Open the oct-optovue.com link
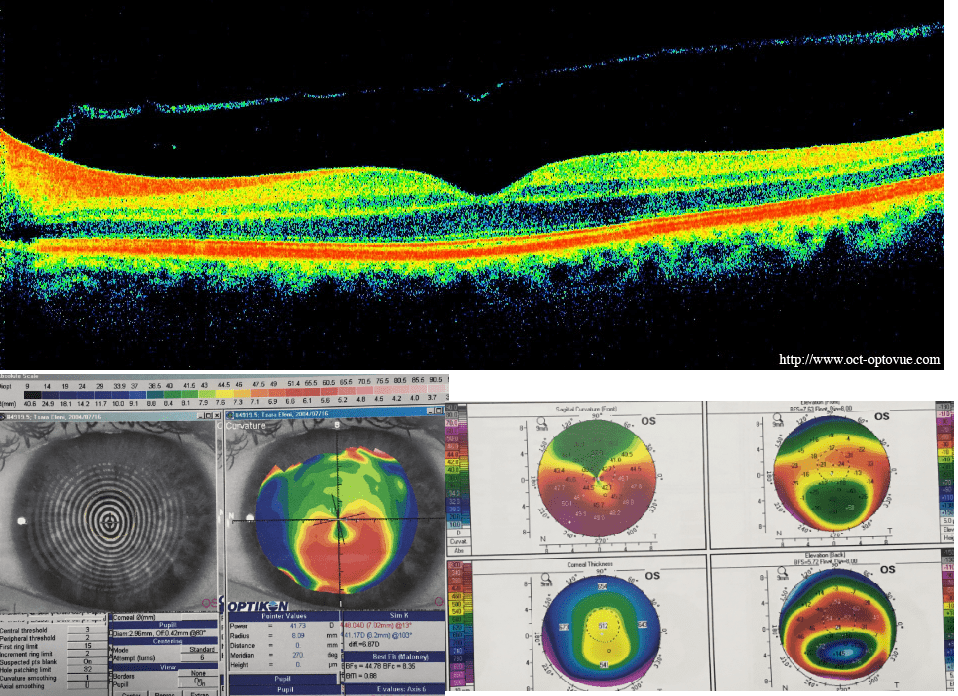Viewport: 958px width, 696px height. (x=860, y=359)
